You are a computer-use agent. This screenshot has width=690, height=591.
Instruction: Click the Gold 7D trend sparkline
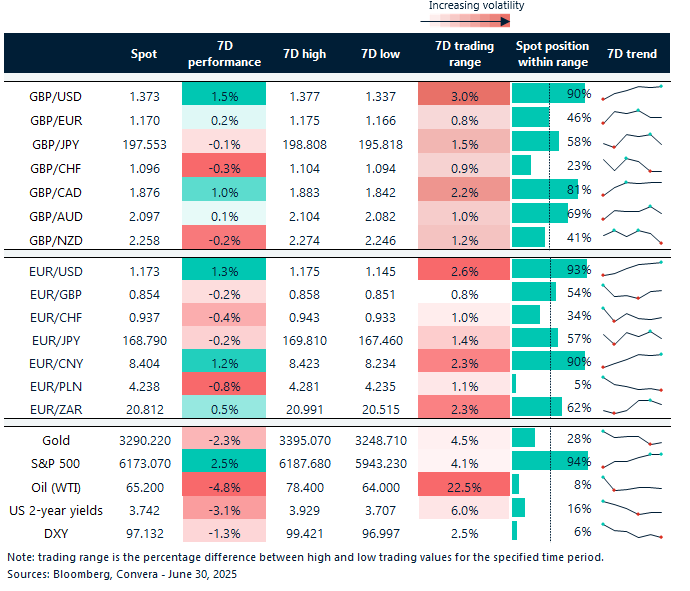pyautogui.click(x=632, y=438)
